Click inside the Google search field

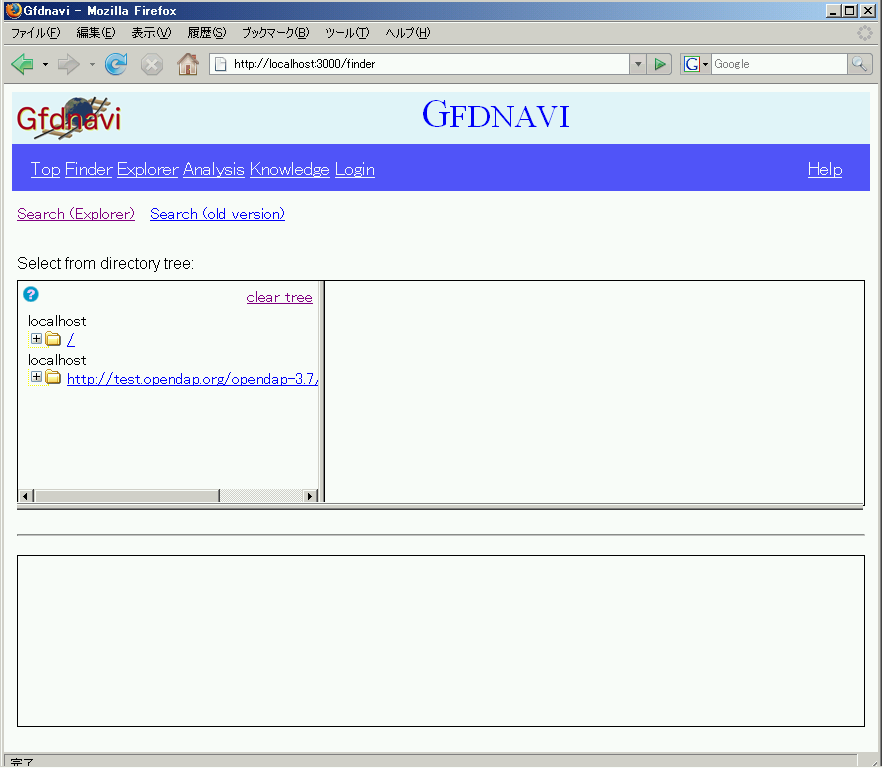(x=778, y=64)
